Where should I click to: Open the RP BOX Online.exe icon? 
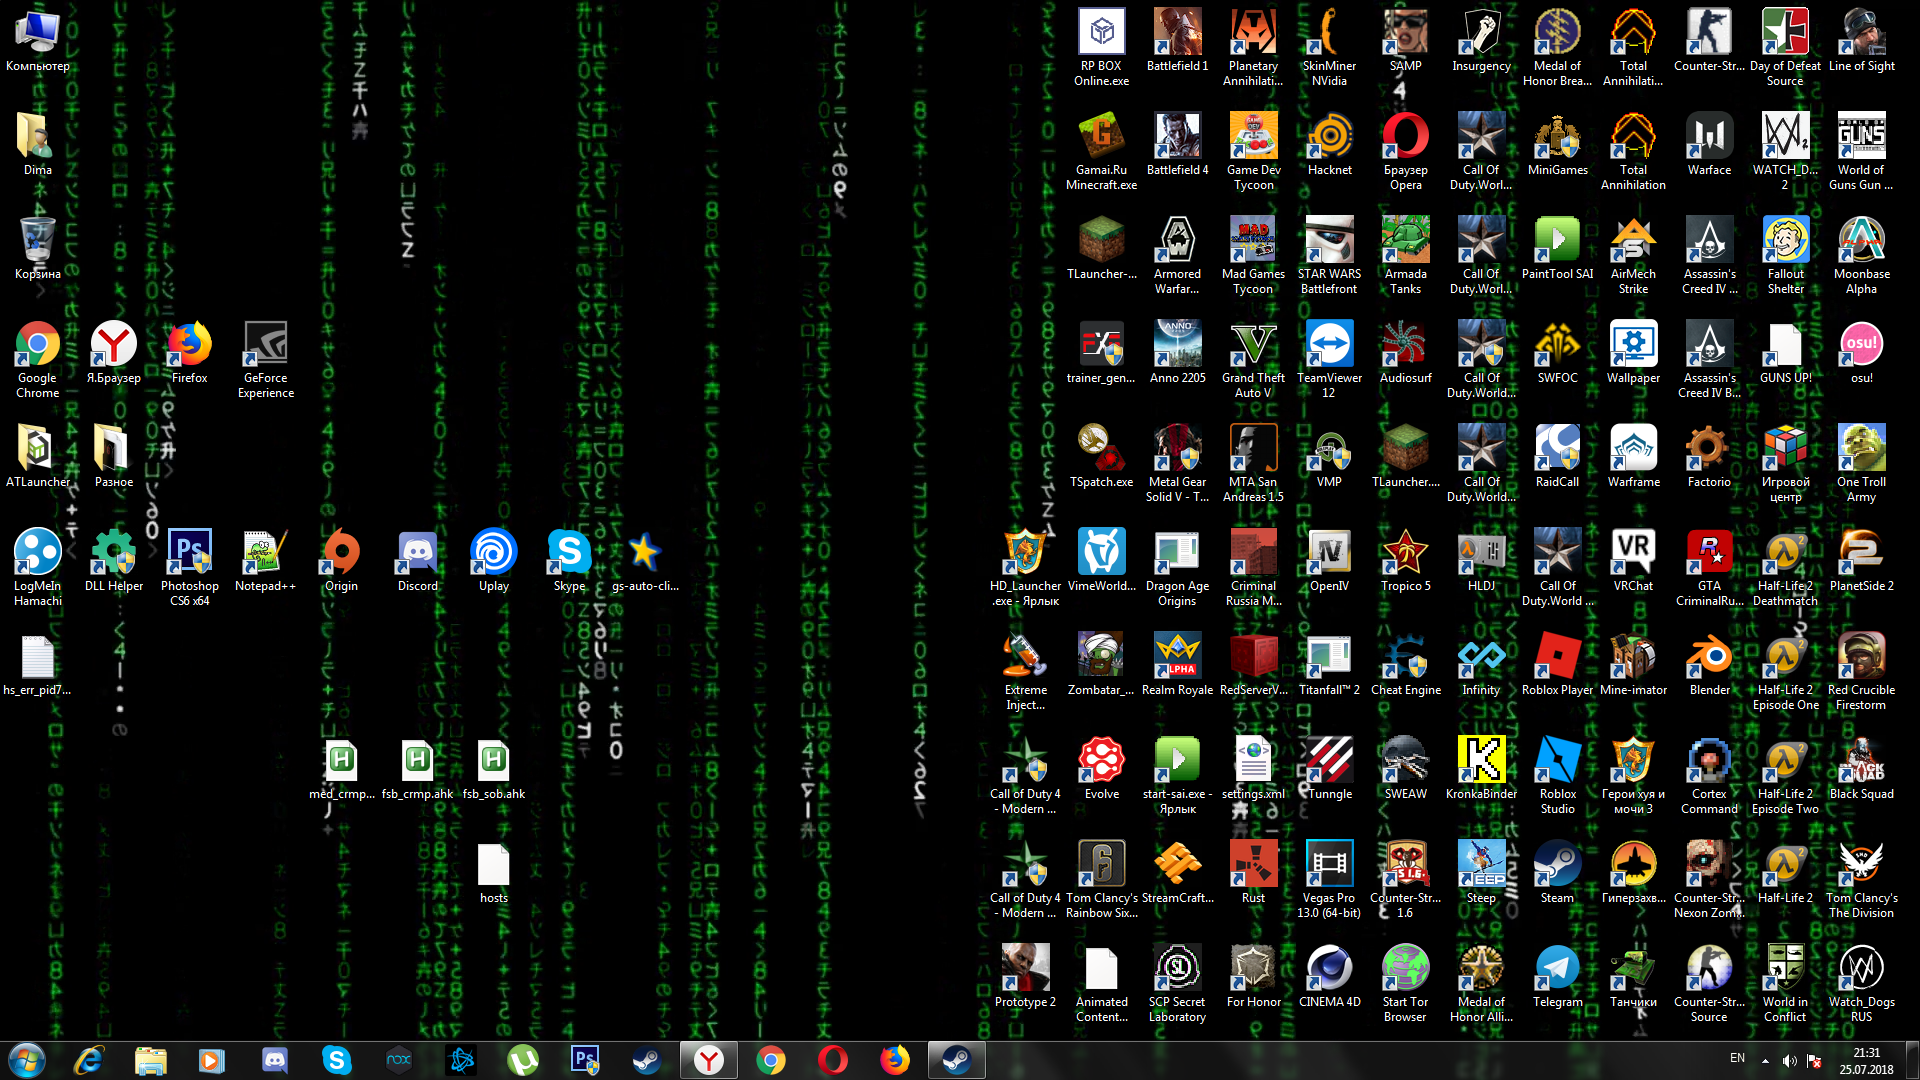click(x=1102, y=47)
